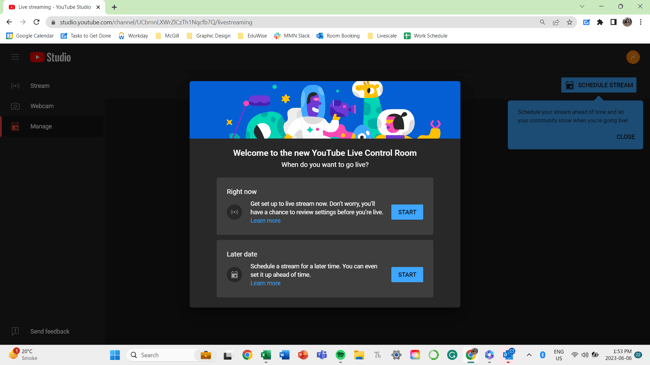
Task: Open the Extensions puzzle icon
Action: coord(600,22)
